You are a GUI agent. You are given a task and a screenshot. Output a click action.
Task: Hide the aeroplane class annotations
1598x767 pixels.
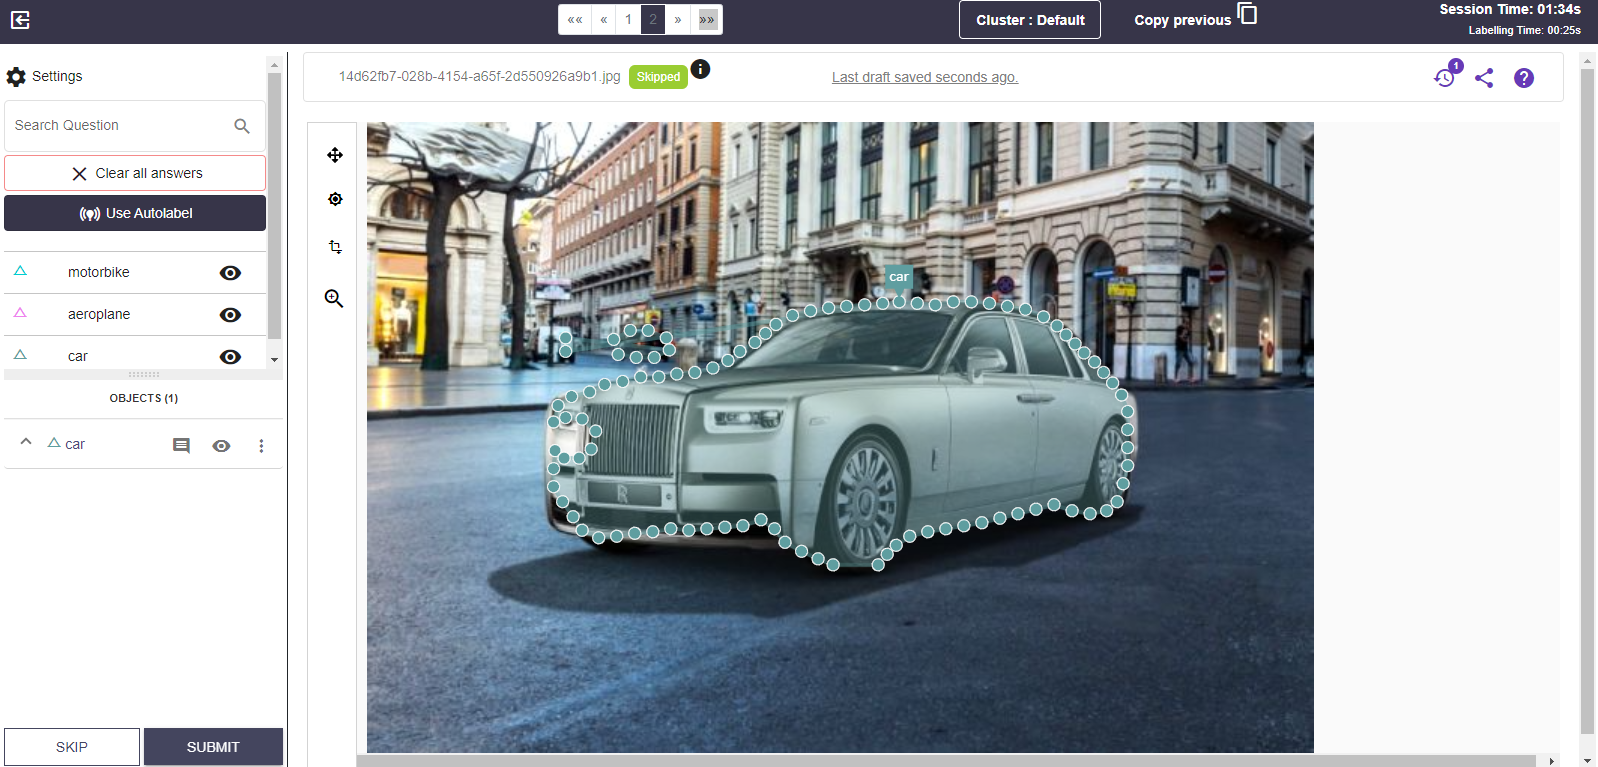[x=230, y=315]
